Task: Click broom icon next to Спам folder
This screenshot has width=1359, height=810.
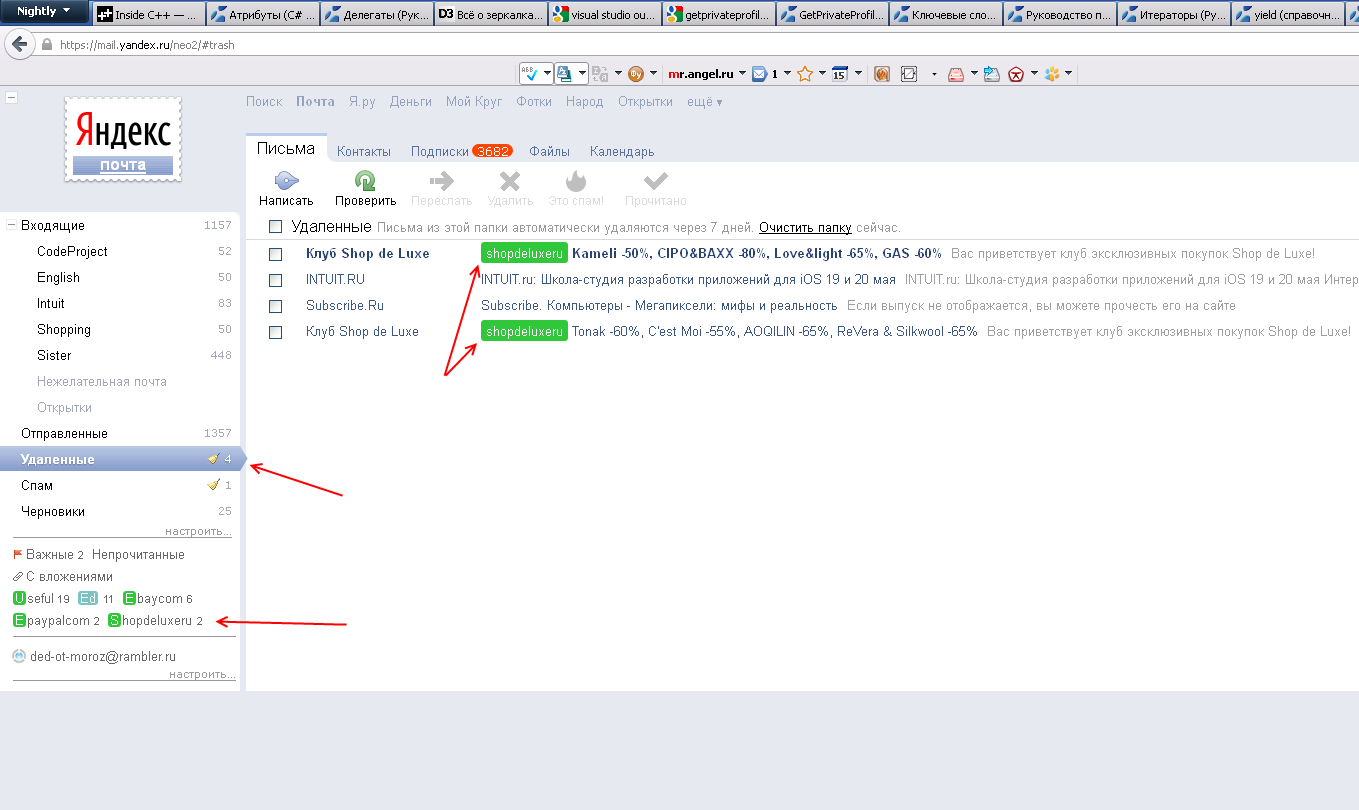Action: click(x=213, y=485)
